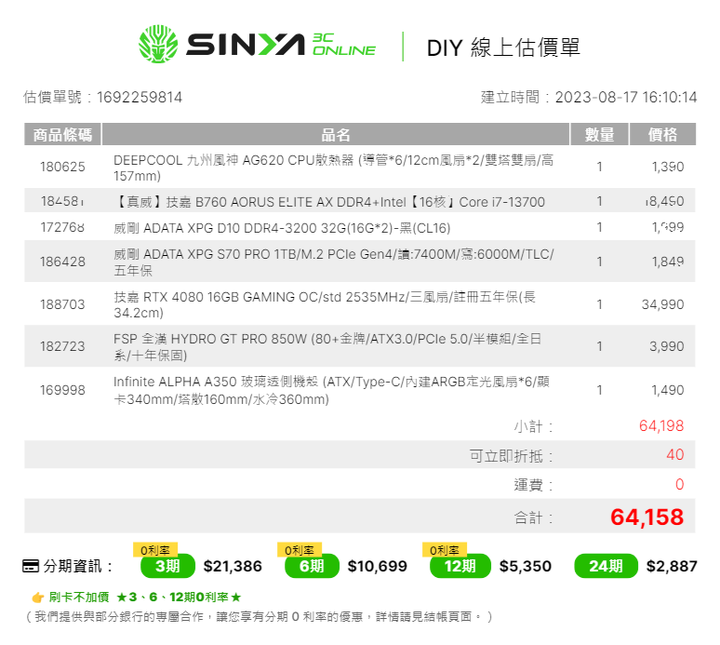The image size is (720, 645).
Task: Click the ADATA XPG S70 PRO 1TB product name
Action: pos(334,262)
